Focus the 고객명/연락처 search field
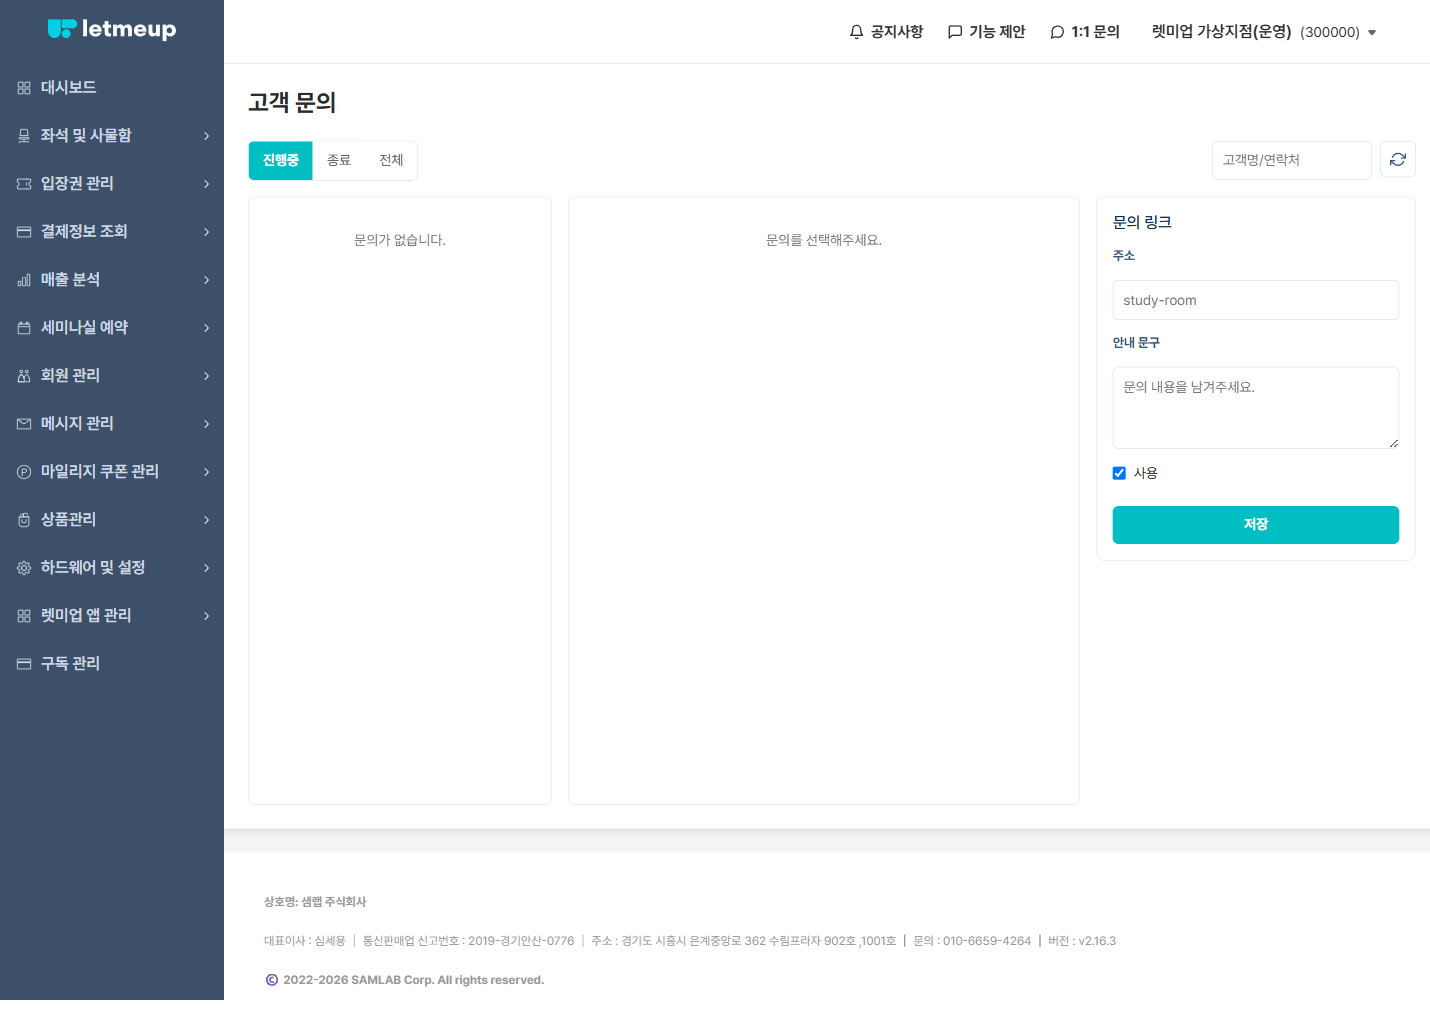Viewport: 1430px width, 1028px height. tap(1291, 160)
